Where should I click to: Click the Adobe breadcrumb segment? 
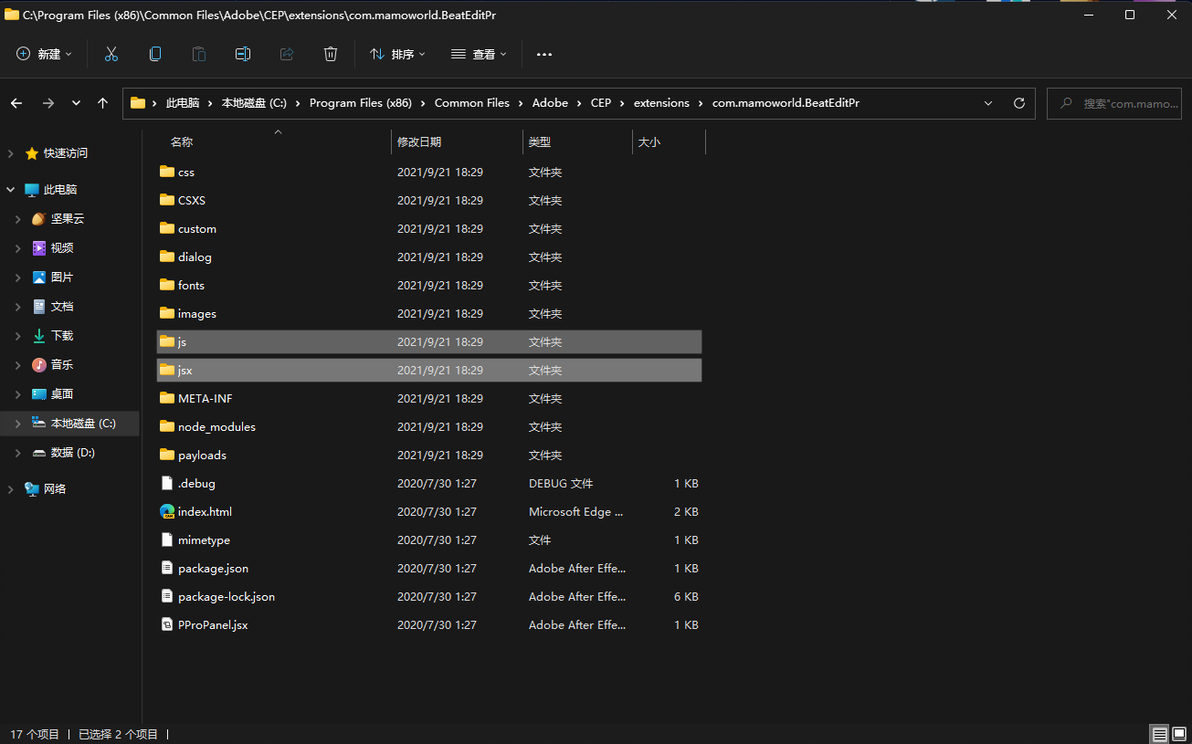pyautogui.click(x=550, y=103)
